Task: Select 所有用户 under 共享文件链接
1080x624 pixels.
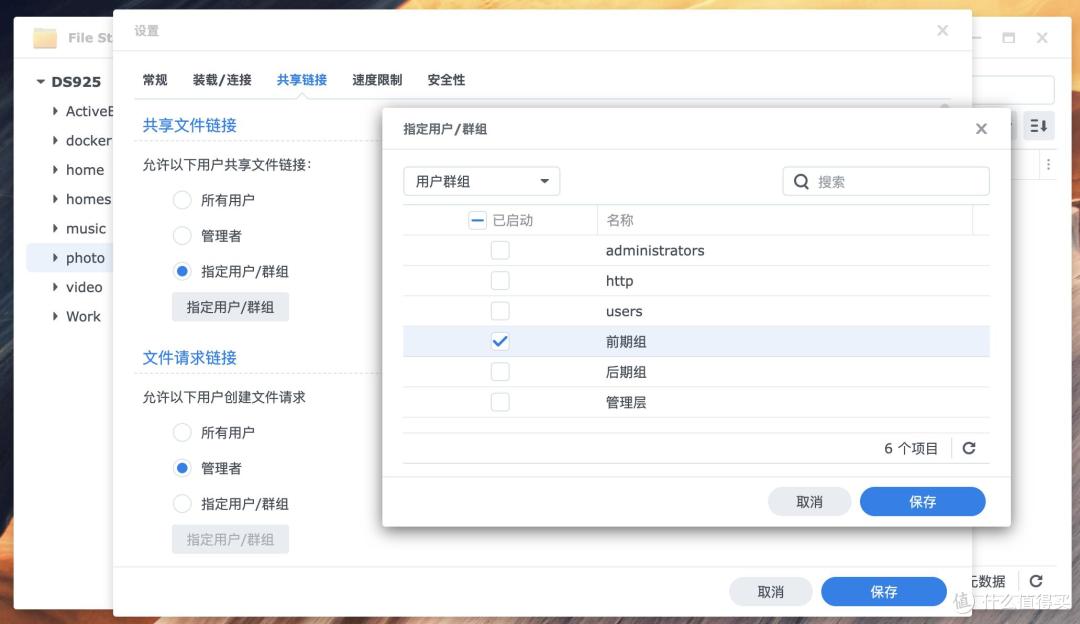Action: [182, 200]
